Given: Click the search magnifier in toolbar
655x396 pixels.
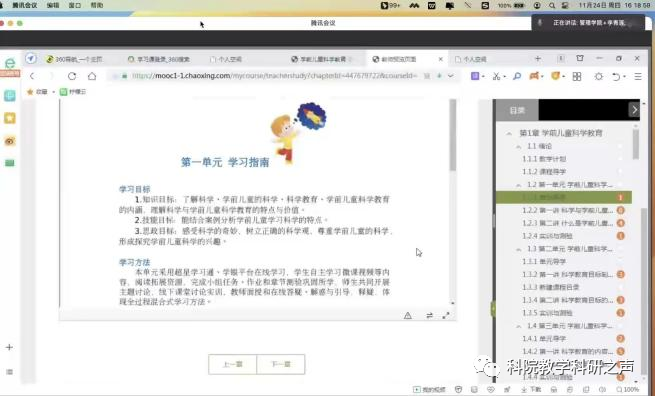Looking at the screenshot, I should coord(517,76).
